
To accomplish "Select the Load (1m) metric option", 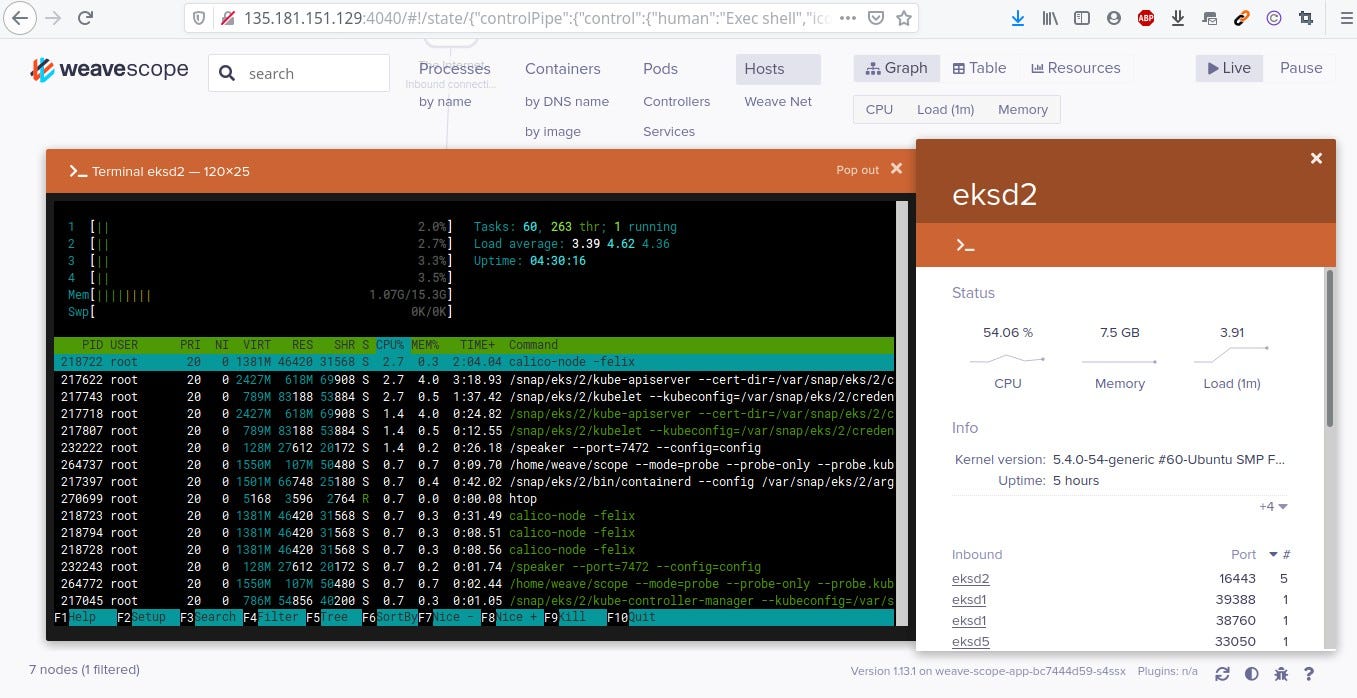I will point(945,109).
